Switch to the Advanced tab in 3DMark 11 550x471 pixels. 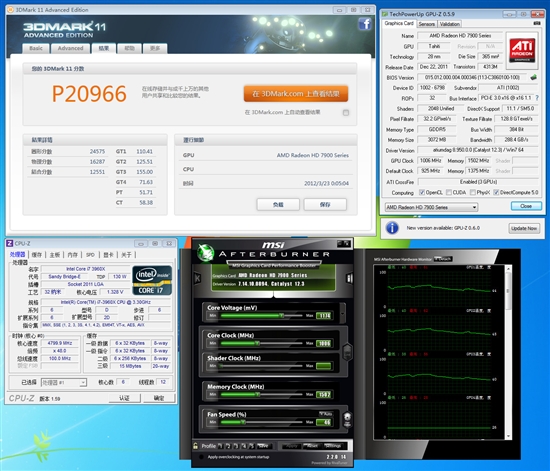[70, 48]
